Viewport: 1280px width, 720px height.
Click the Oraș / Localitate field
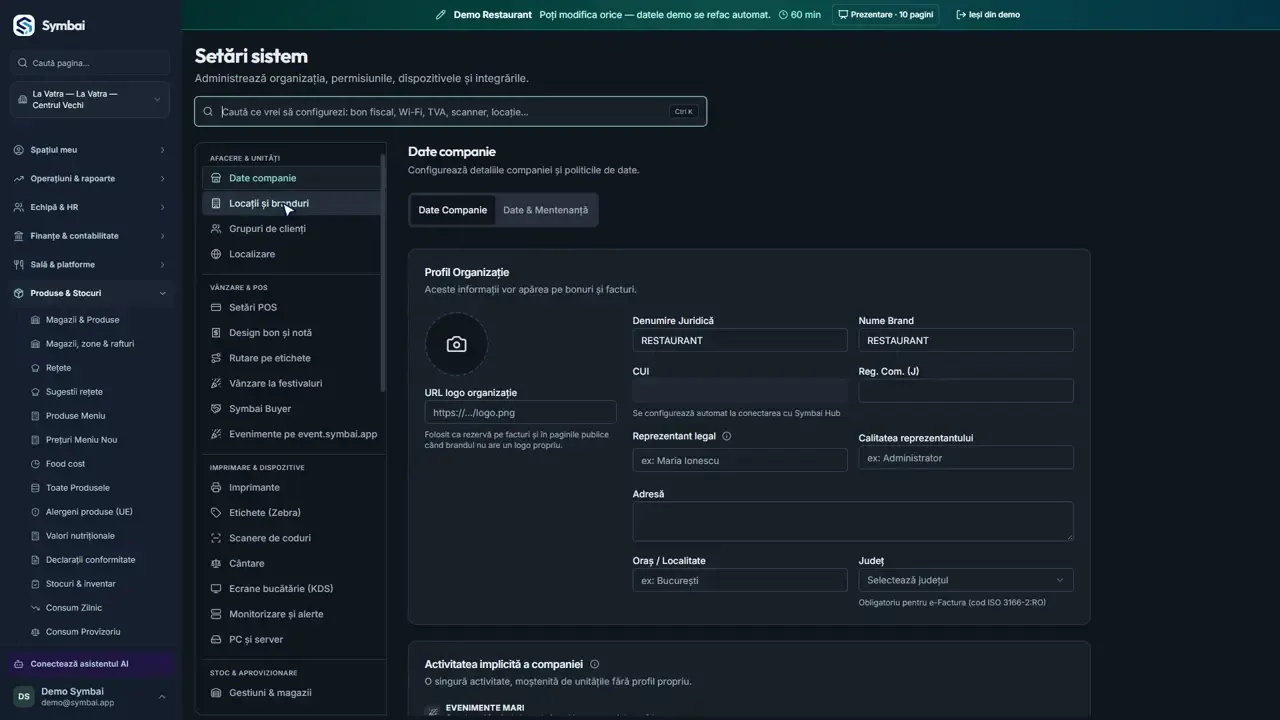click(x=740, y=580)
